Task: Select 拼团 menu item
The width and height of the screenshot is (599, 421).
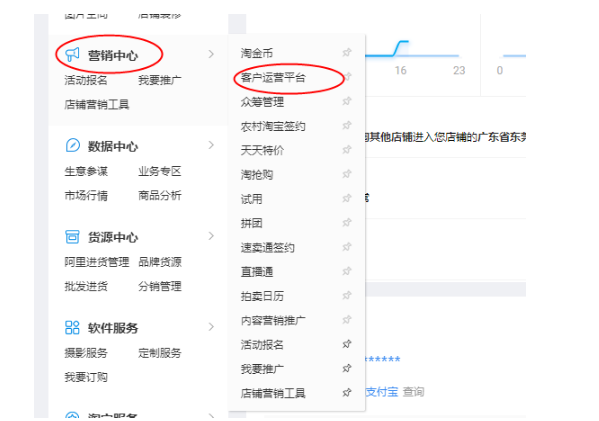Action: (251, 223)
